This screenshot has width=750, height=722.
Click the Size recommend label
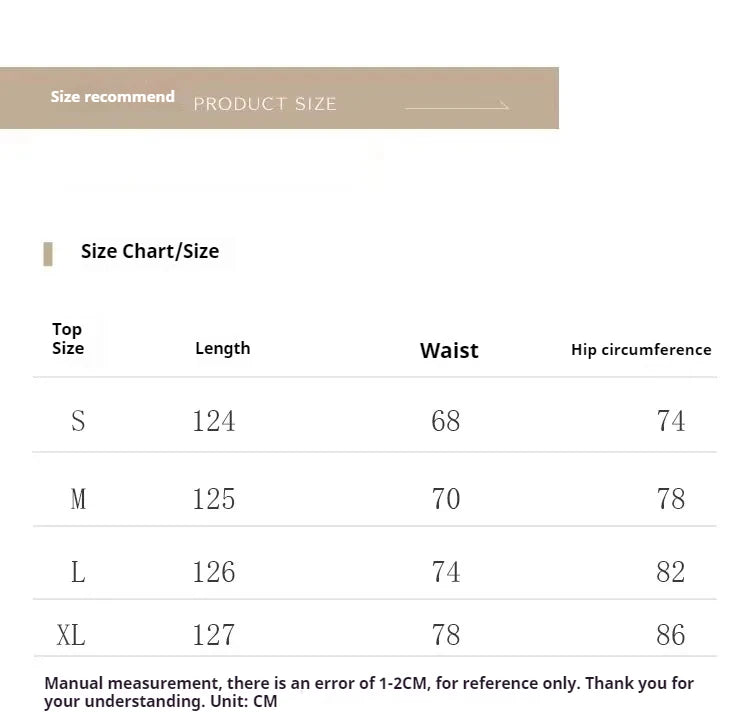pos(112,97)
